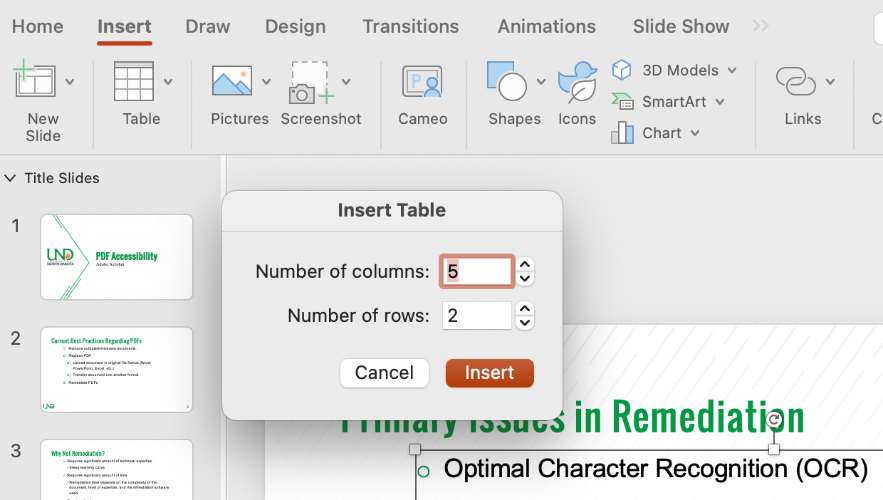Go to the Design tab
Image resolution: width=883 pixels, height=500 pixels.
[x=295, y=26]
